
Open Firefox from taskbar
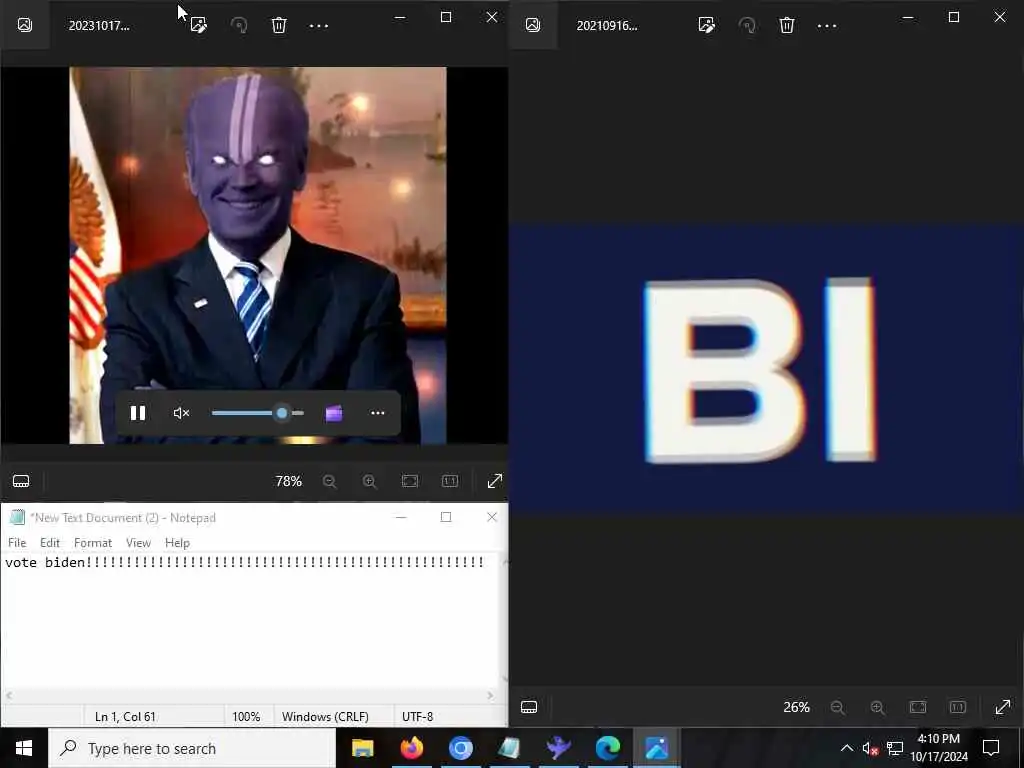click(x=411, y=748)
